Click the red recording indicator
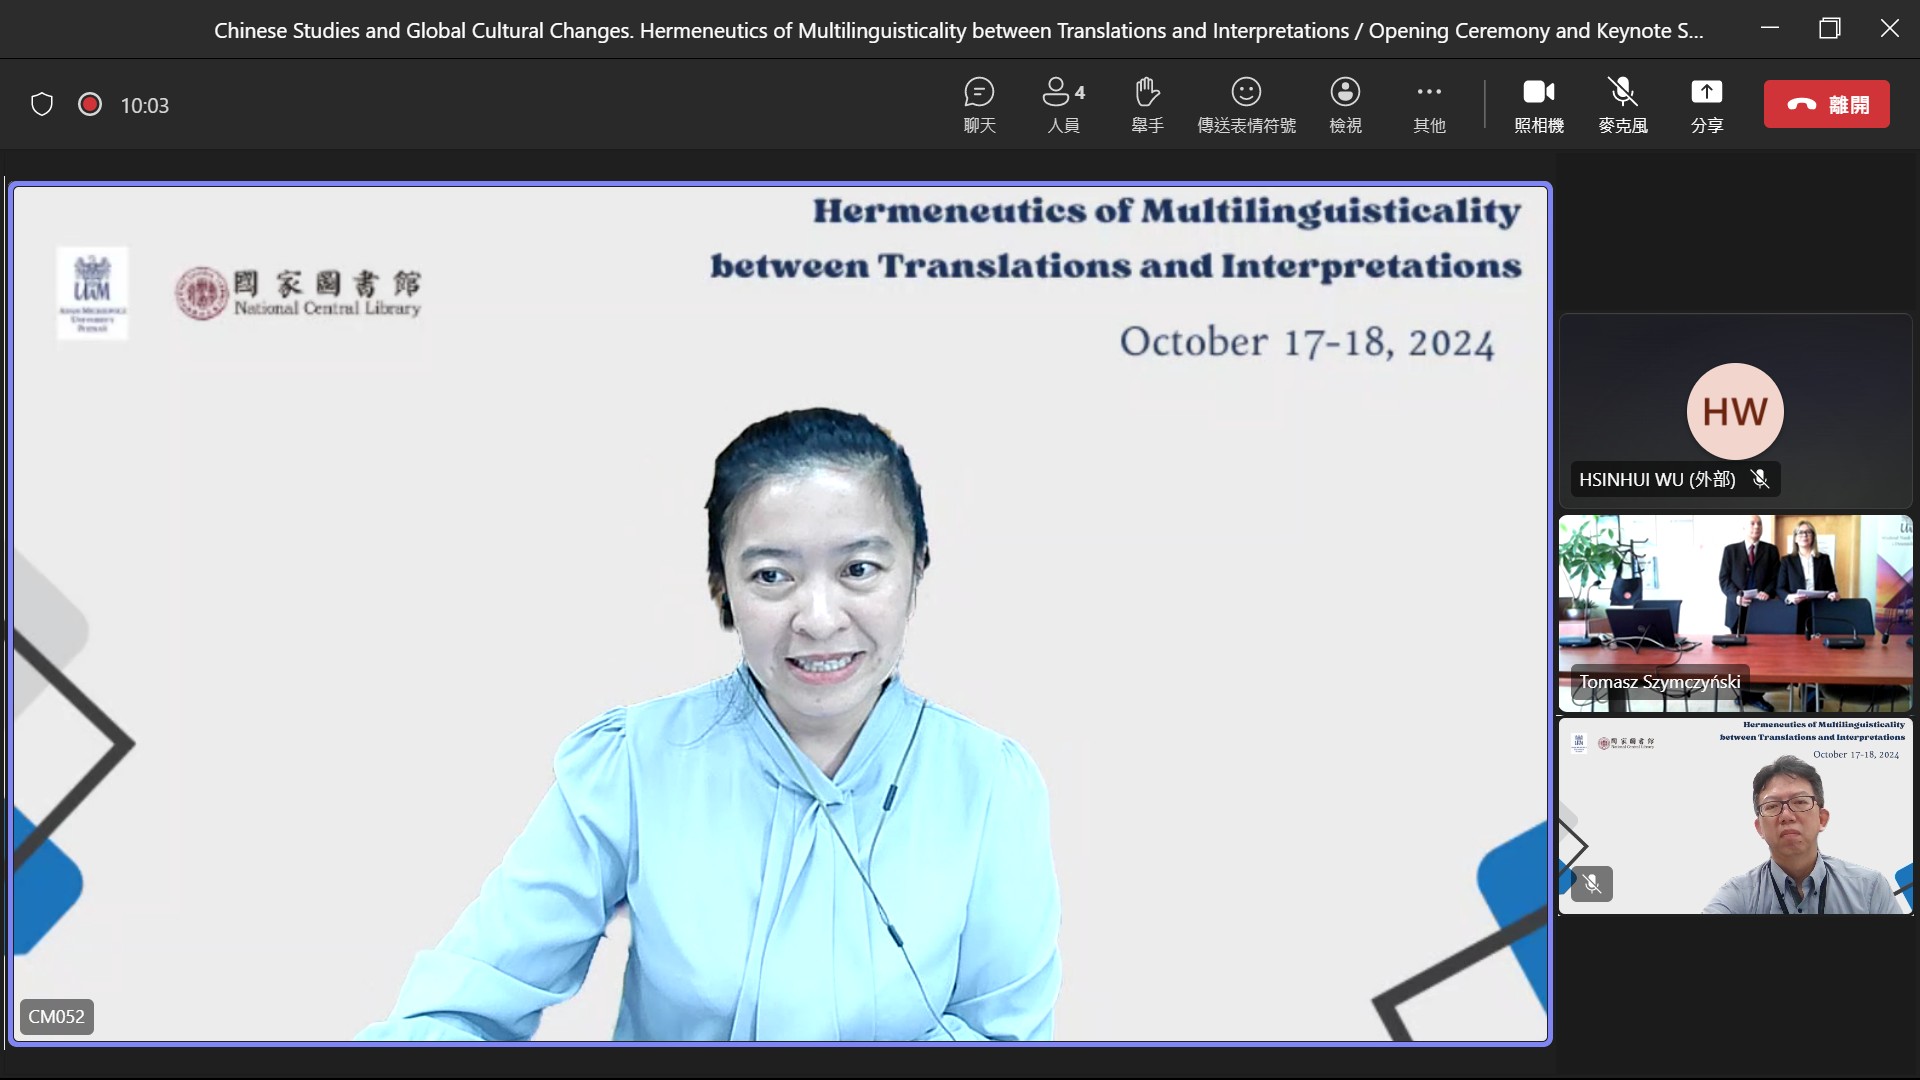The height and width of the screenshot is (1080, 1920). tap(90, 104)
